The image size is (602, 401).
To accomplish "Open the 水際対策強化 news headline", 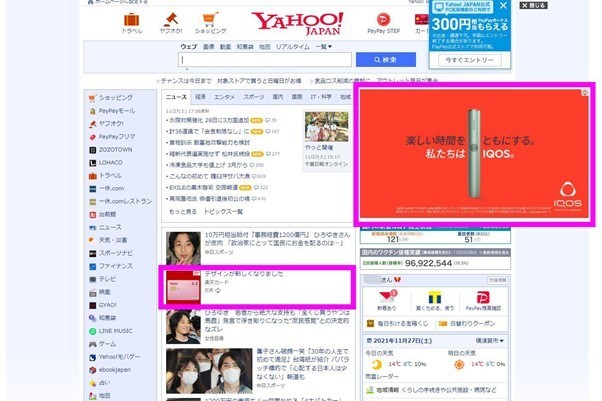I will (209, 120).
